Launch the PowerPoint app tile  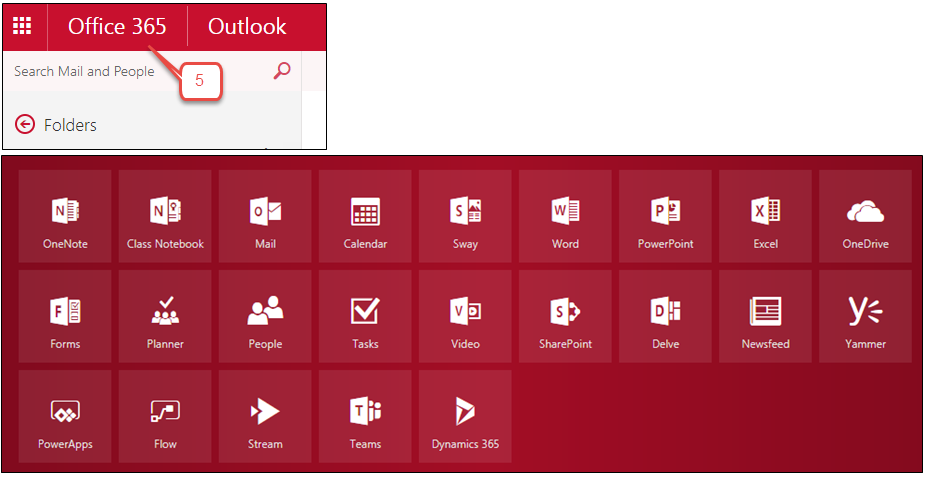665,217
